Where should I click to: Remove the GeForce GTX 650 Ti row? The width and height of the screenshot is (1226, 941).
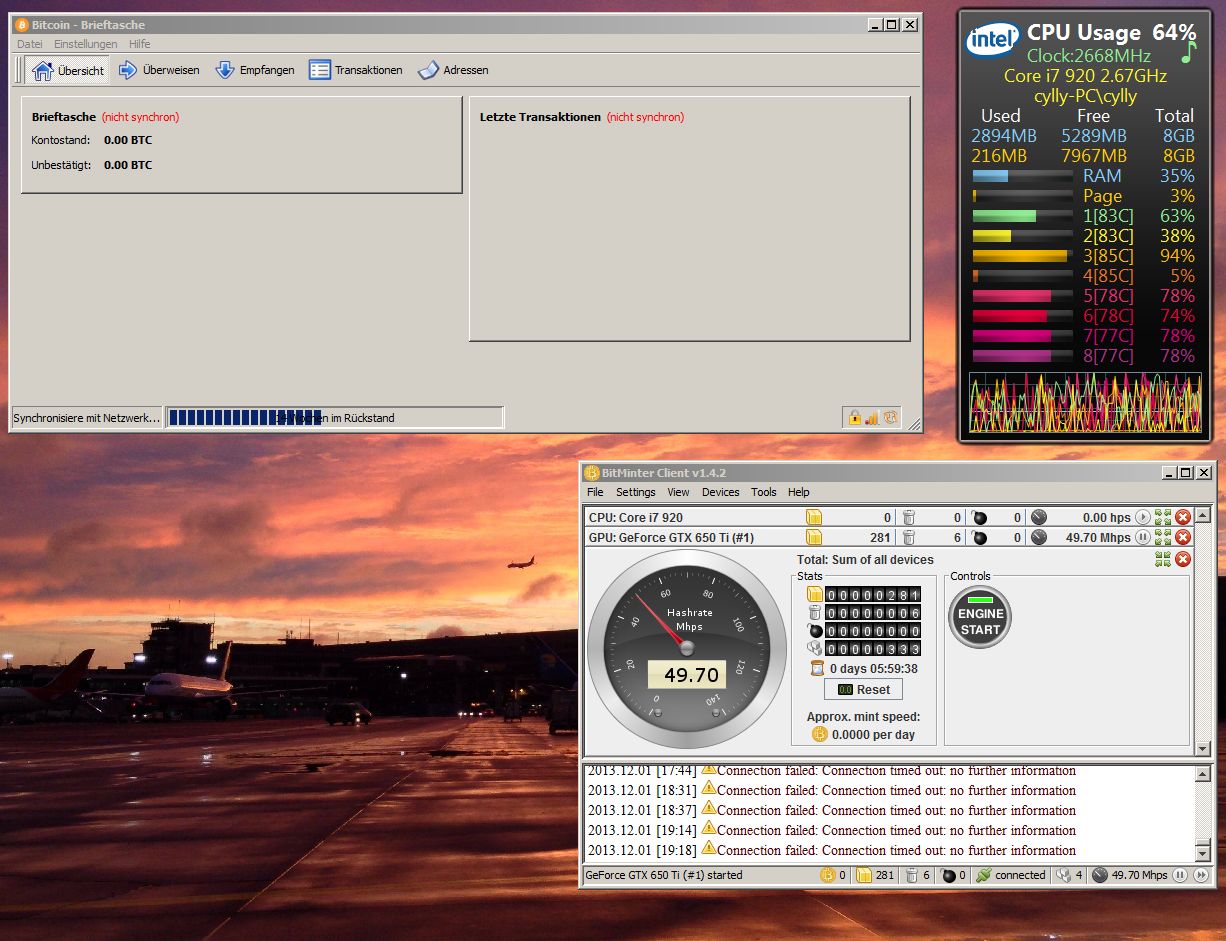click(1183, 537)
